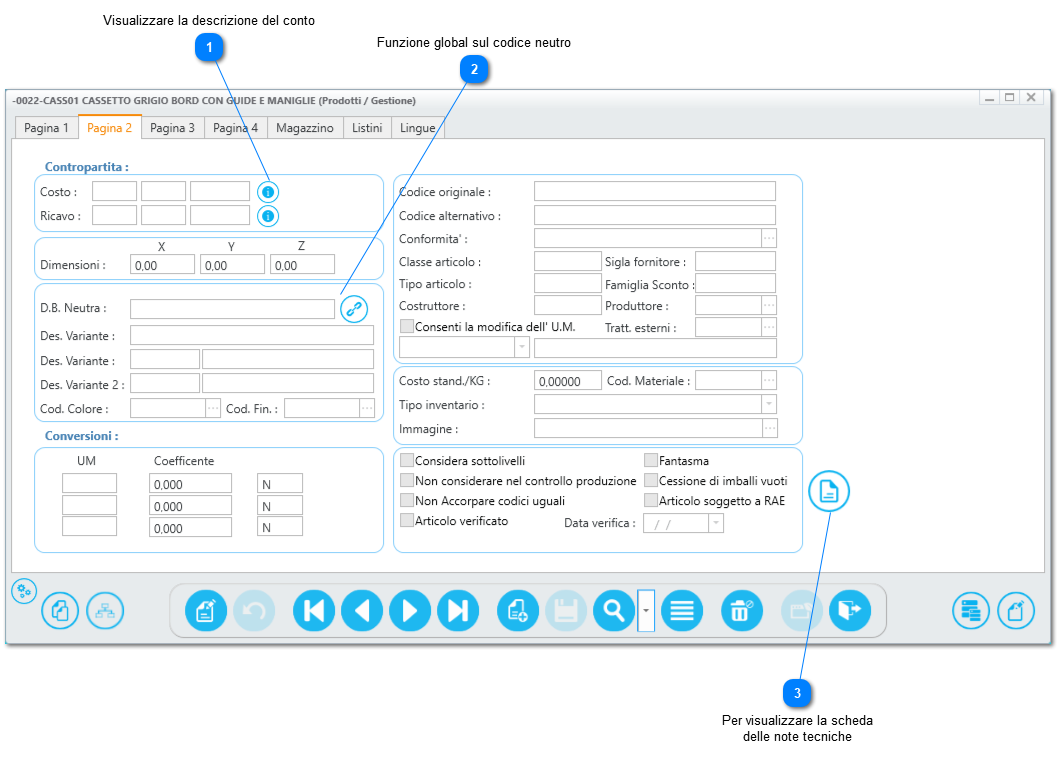Viewport: 1060px width, 760px height.
Task: Open the Data verifica date picker
Action: [x=716, y=523]
